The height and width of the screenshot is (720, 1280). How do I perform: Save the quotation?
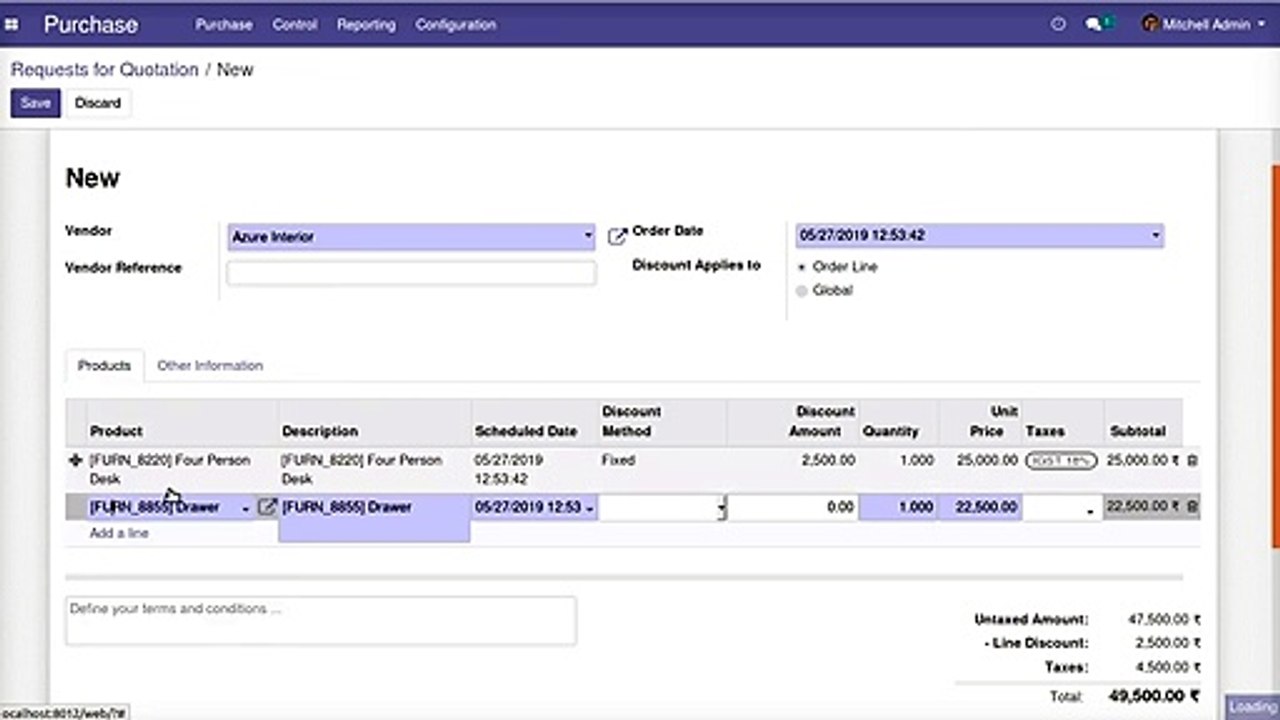[35, 103]
